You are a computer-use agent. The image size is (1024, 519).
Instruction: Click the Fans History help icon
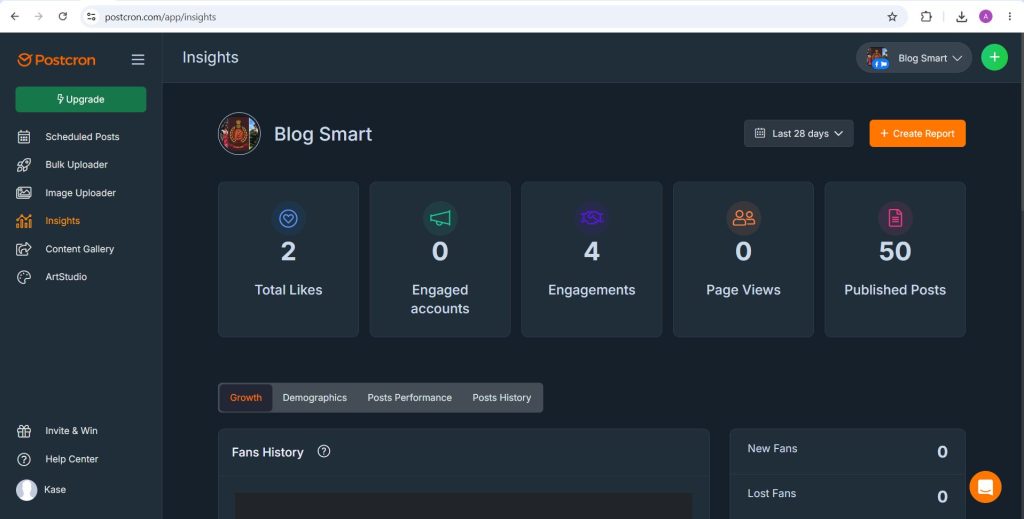(323, 451)
